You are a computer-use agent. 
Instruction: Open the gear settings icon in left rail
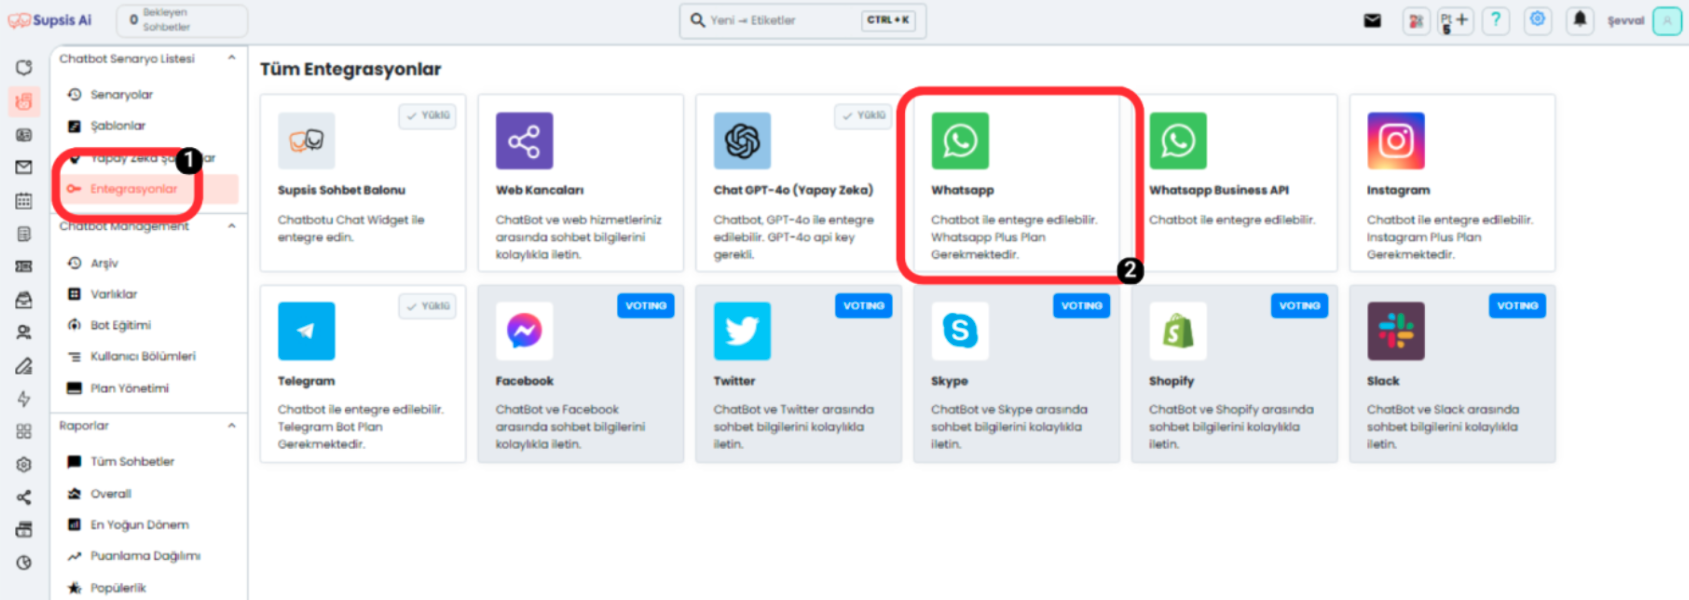24,465
